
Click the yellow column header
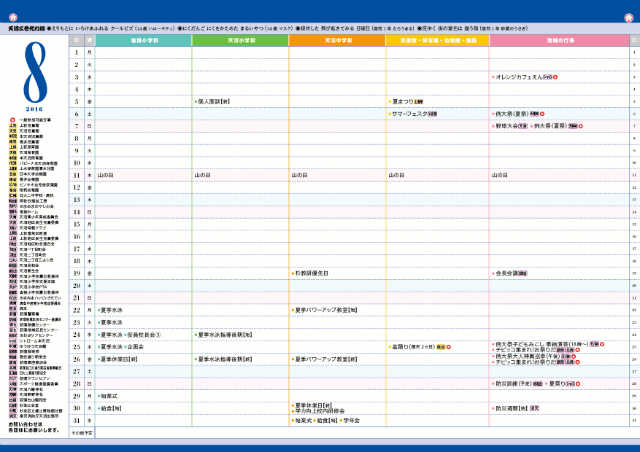coord(438,40)
